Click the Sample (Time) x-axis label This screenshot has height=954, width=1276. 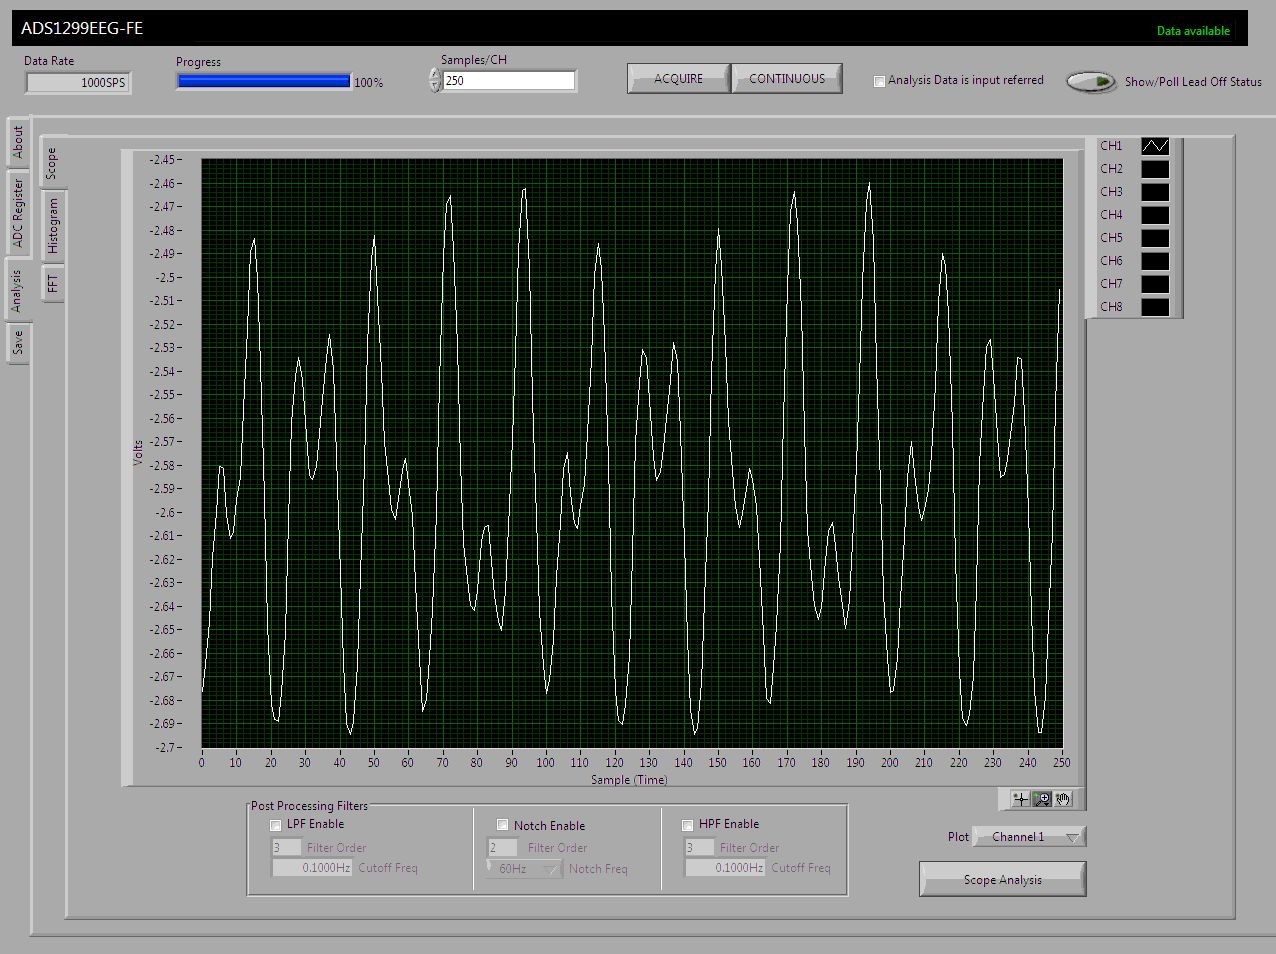[629, 780]
